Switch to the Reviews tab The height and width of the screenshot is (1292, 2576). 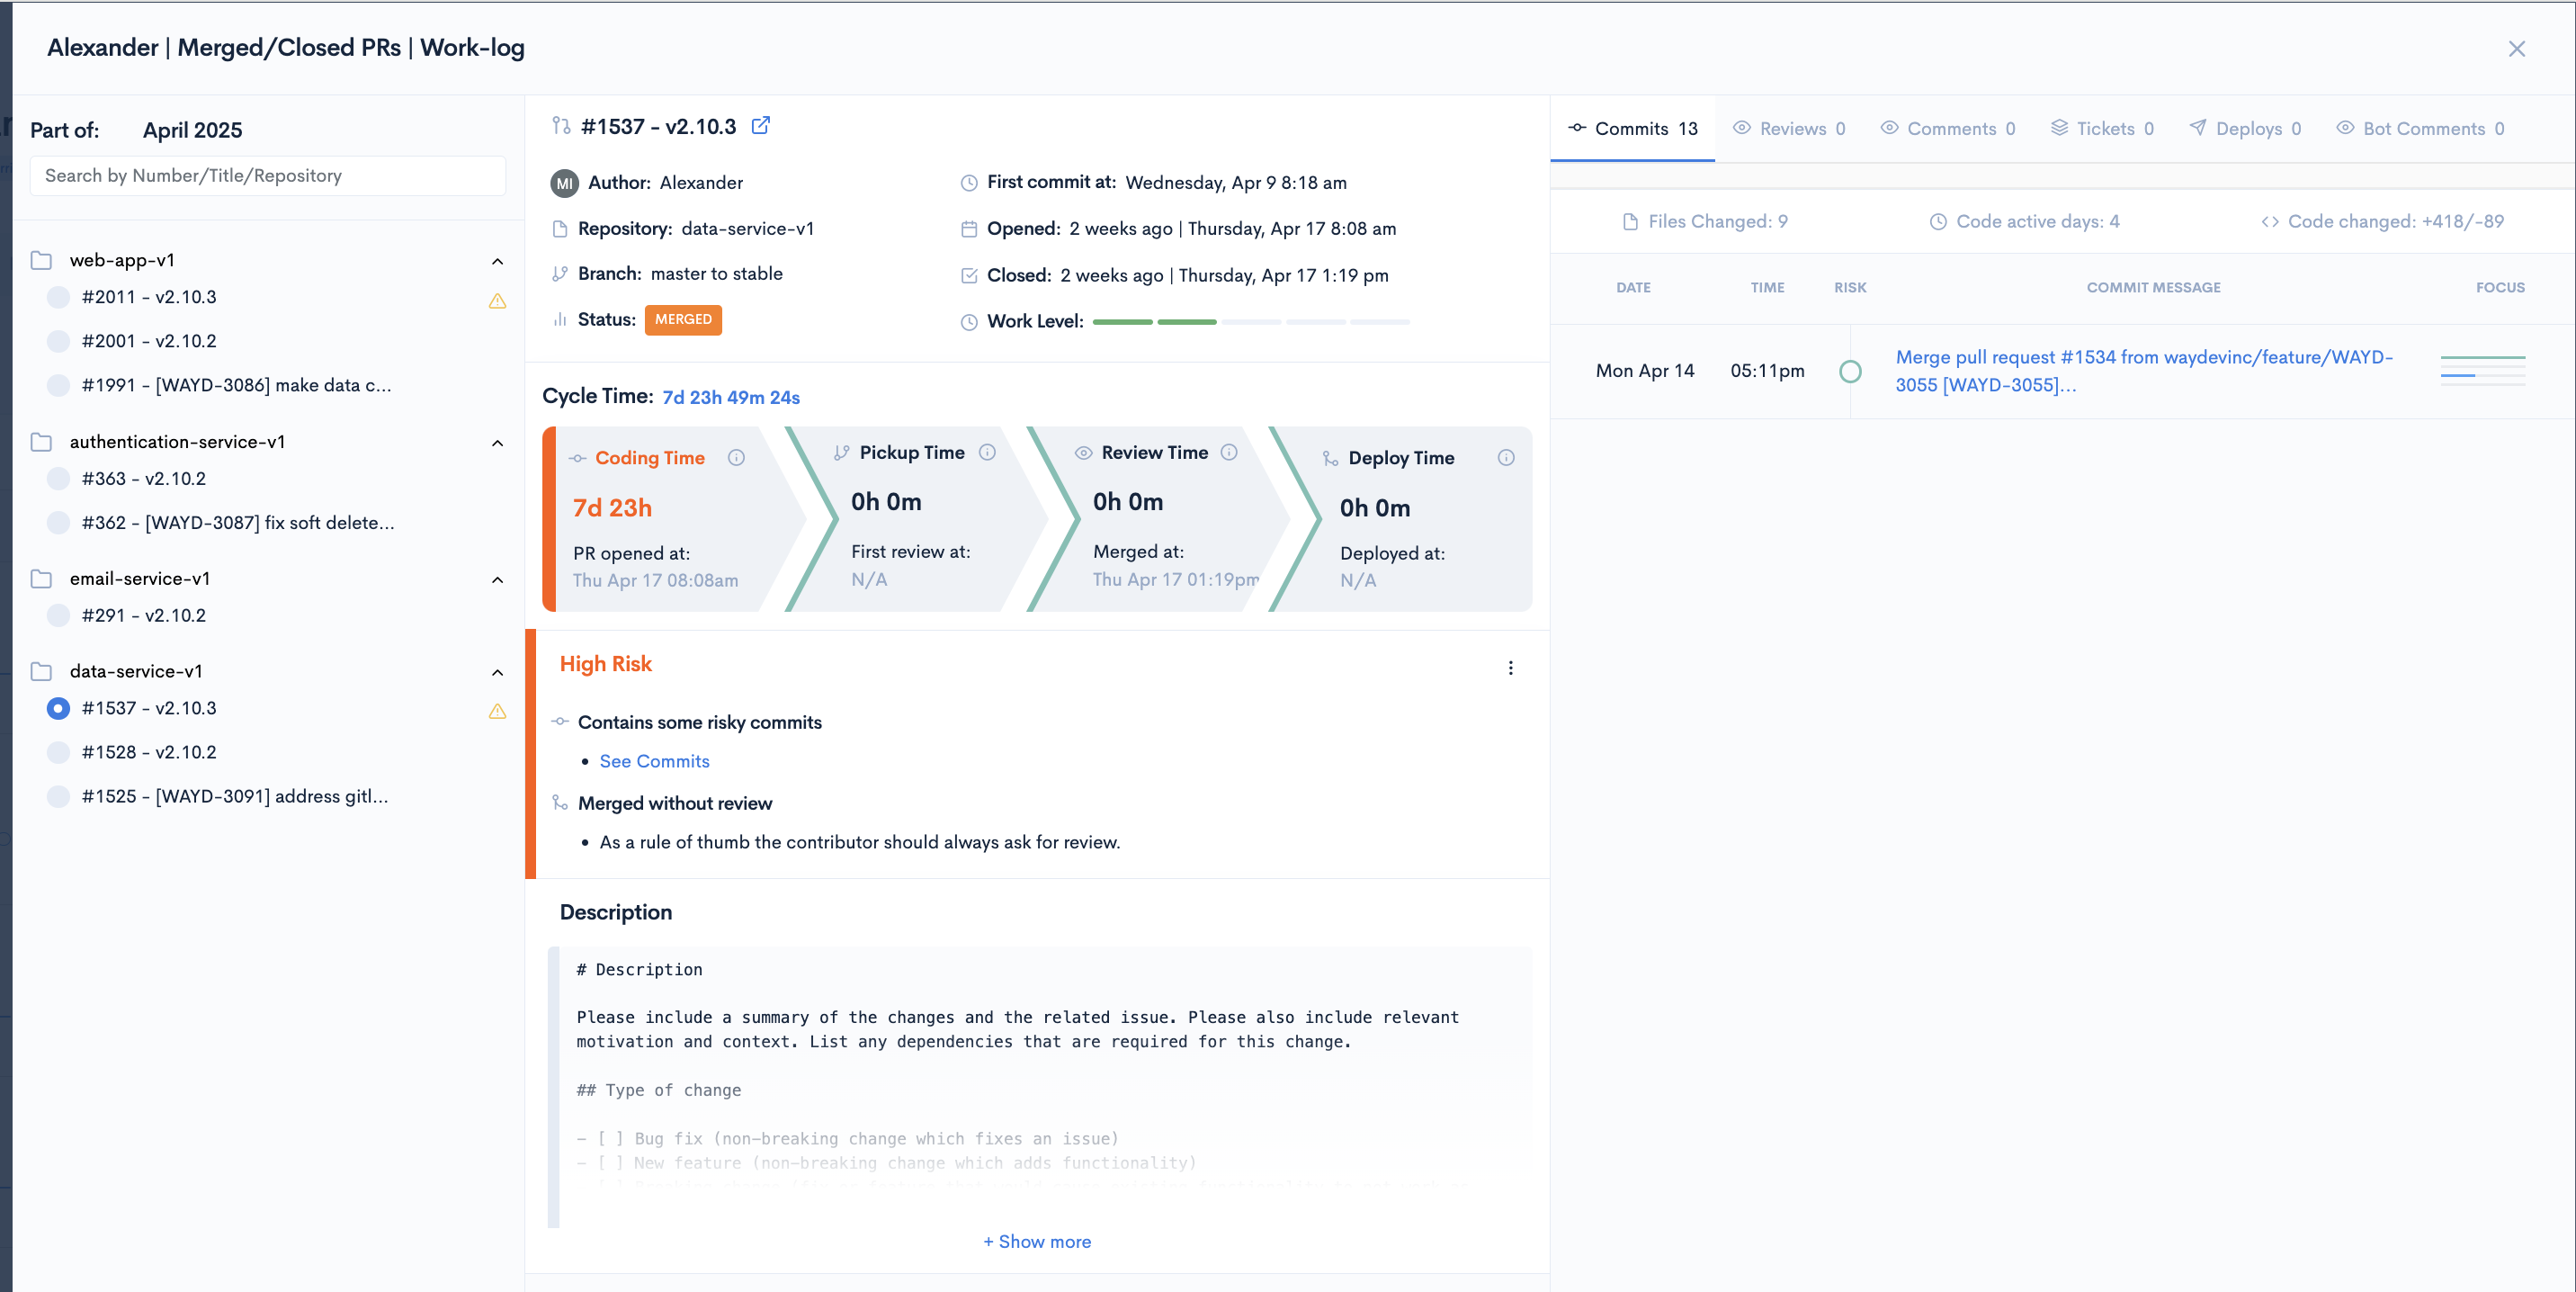1790,129
